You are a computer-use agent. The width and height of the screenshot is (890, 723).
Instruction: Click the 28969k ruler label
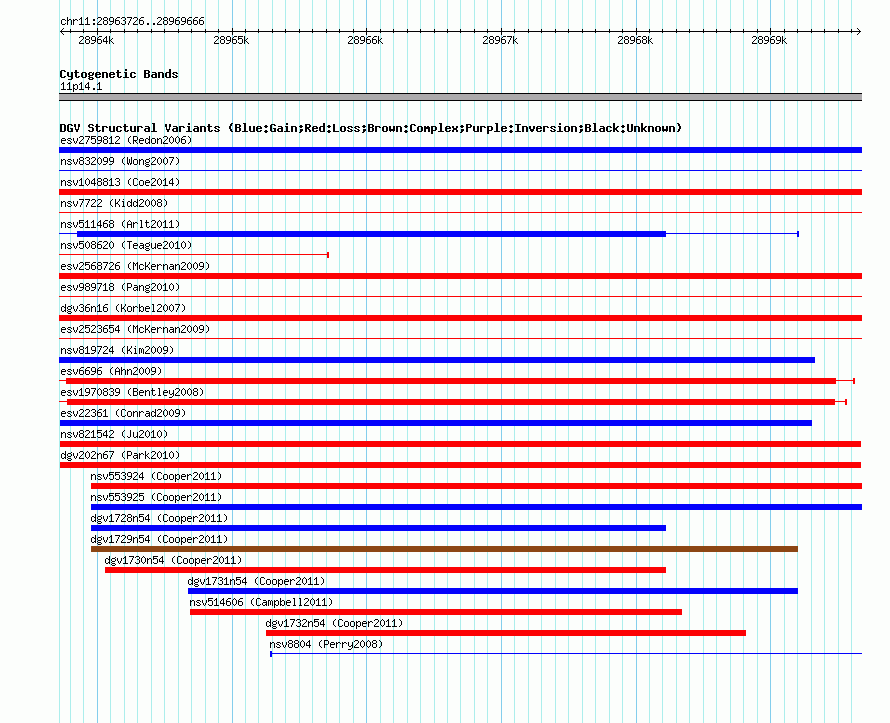tap(769, 40)
